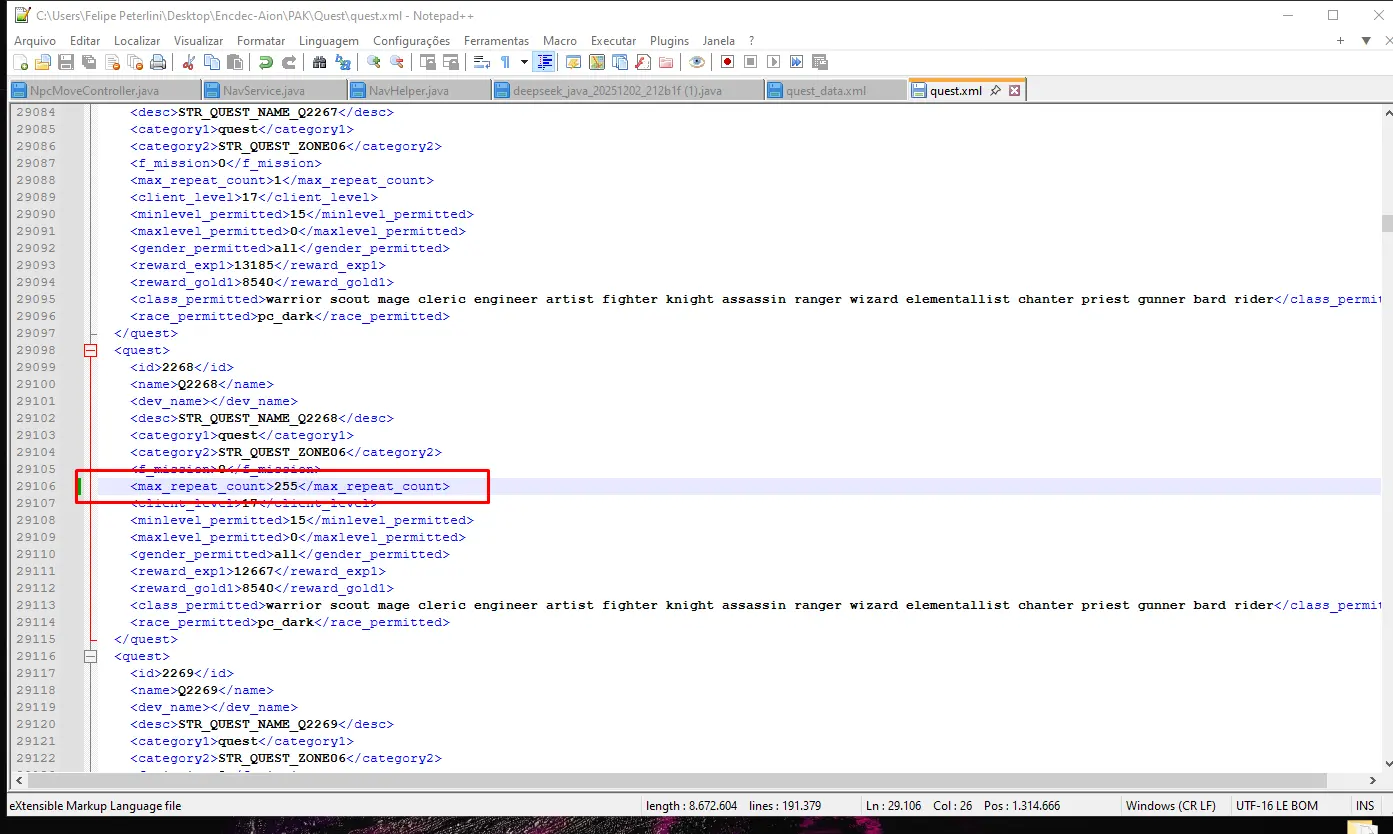Open the Arquivo menu
The image size is (1393, 834).
35,41
